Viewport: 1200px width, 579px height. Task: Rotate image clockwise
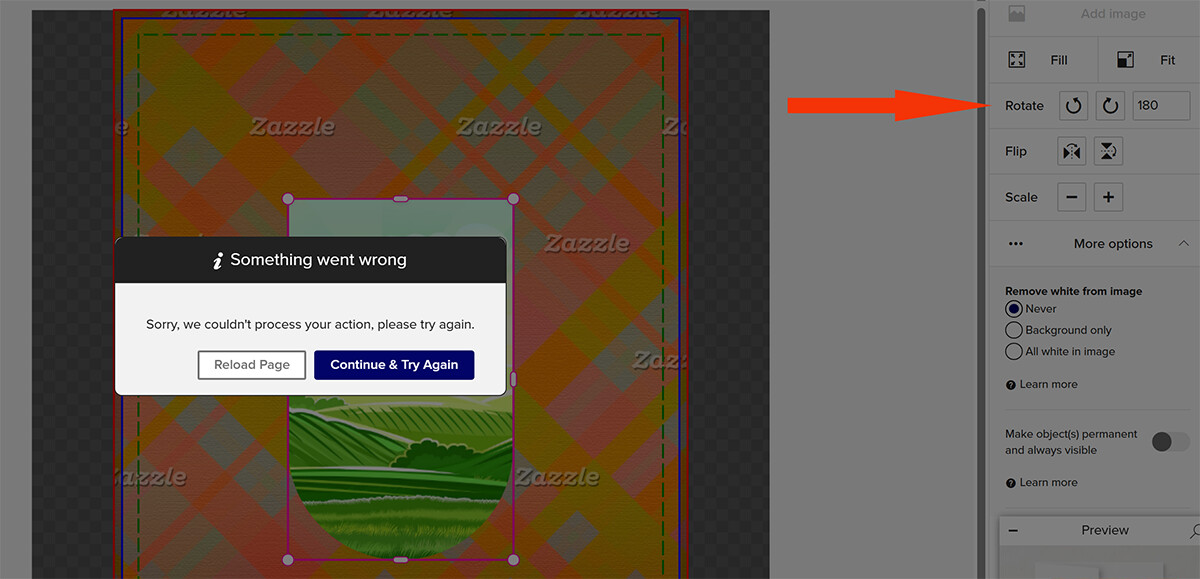(1110, 106)
